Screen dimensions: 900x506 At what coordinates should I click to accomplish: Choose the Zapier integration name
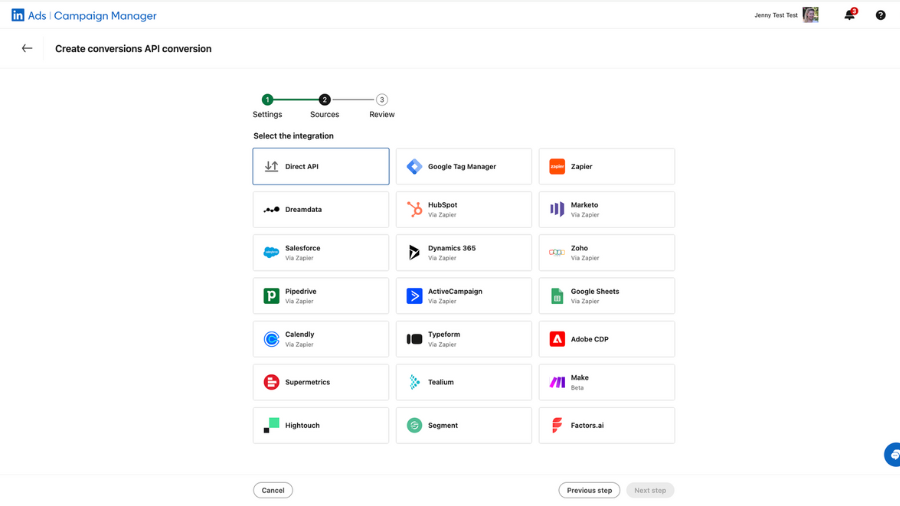coord(581,166)
